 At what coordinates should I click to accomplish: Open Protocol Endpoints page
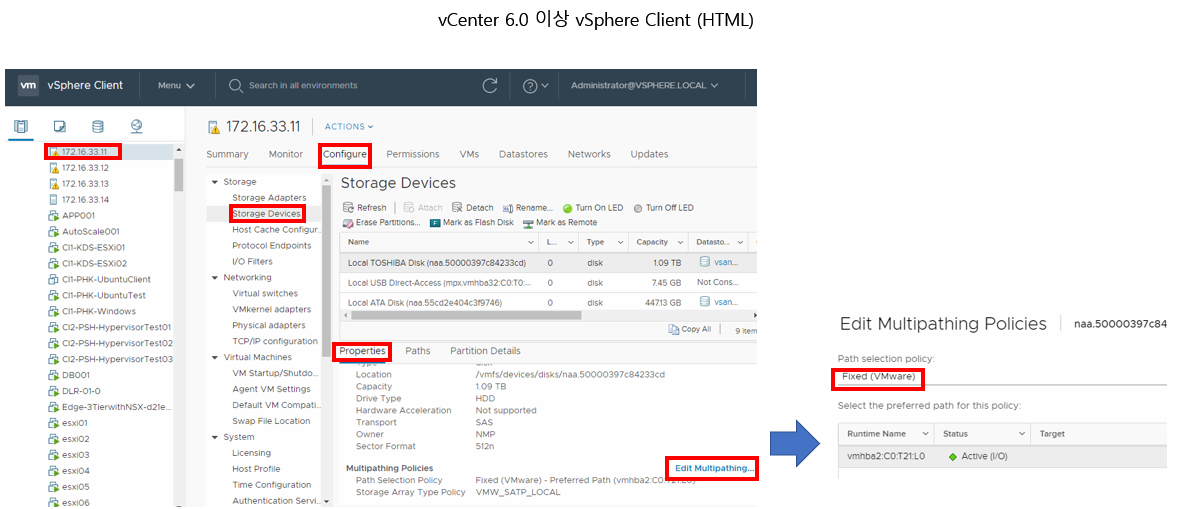[x=272, y=246]
